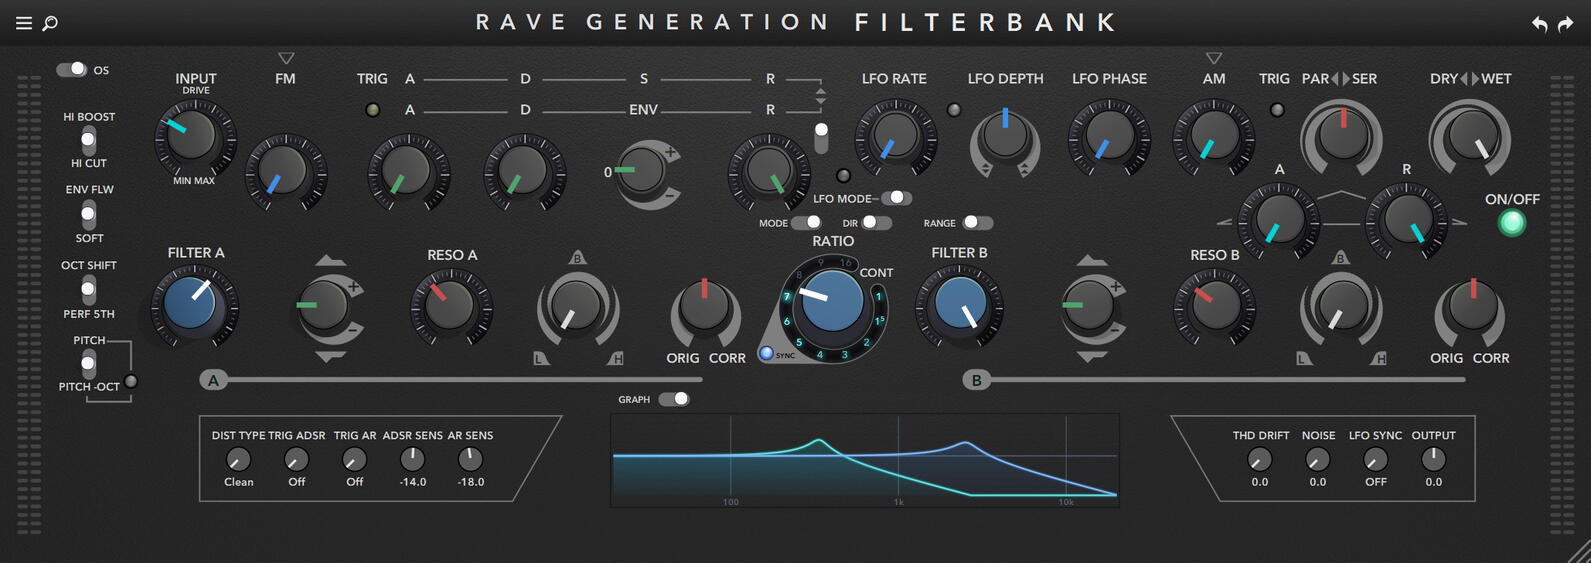Click the resize handle in window corner
Screen dimensions: 1591x563
coord(1579,552)
